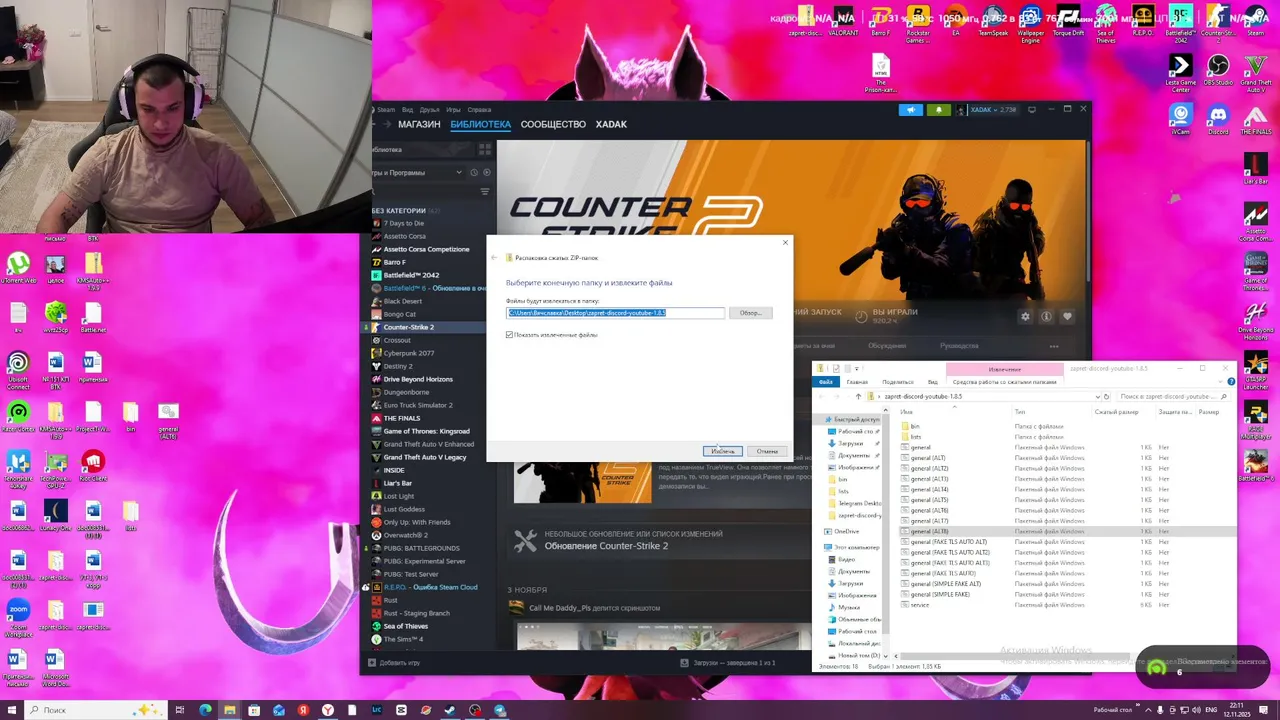This screenshot has height=720, width=1280.
Task: Open XADAK profile tab in Steam
Action: coord(611,125)
